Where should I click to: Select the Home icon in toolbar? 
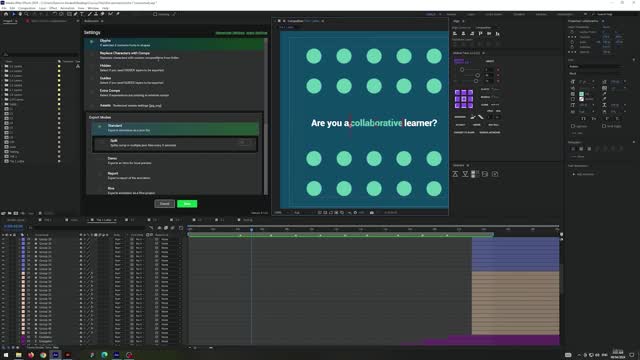tap(6, 14)
